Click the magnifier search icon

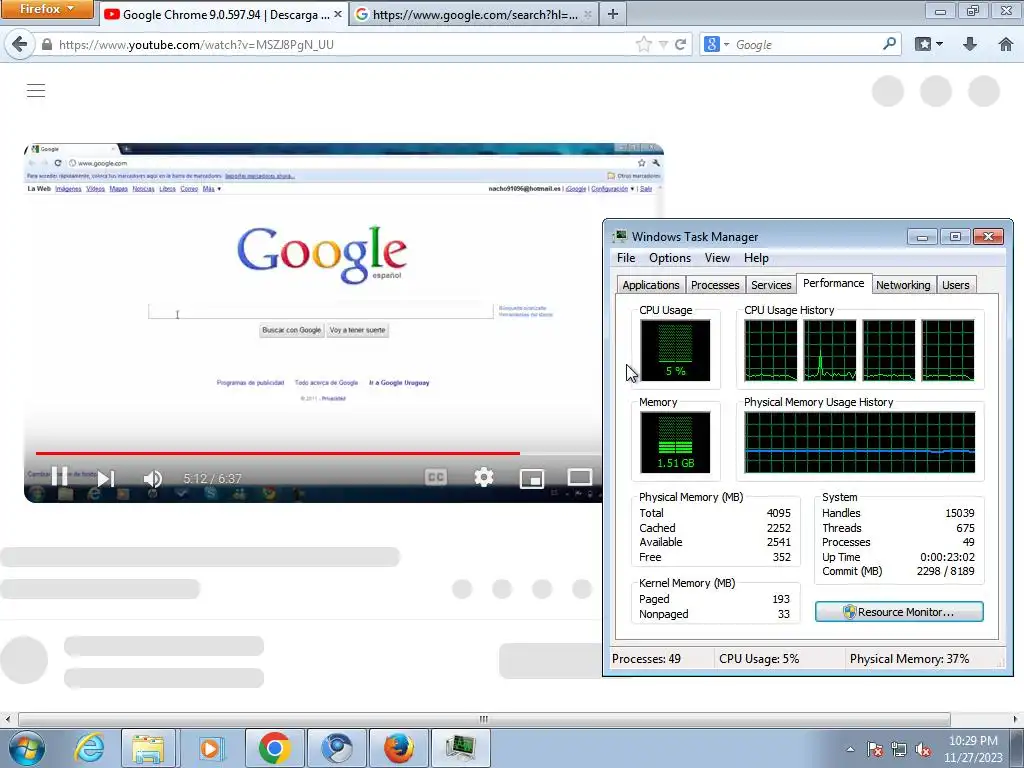(889, 44)
